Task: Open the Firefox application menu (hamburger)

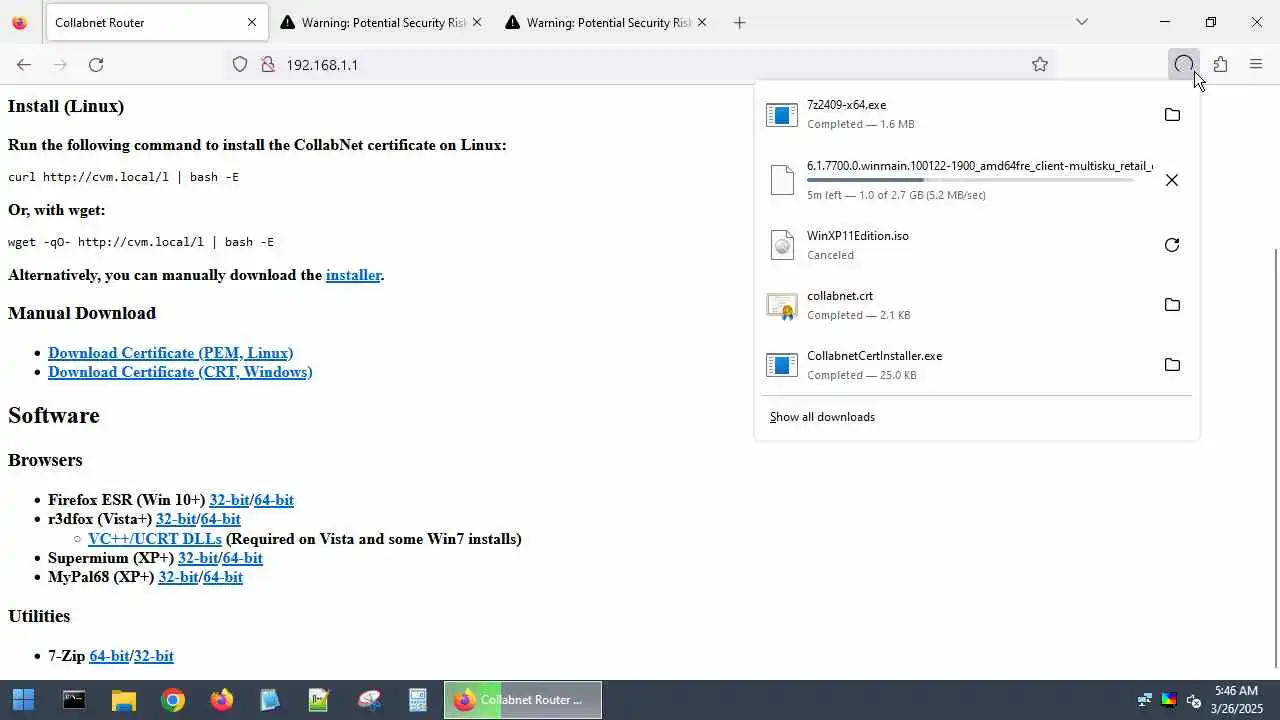Action: (x=1256, y=65)
